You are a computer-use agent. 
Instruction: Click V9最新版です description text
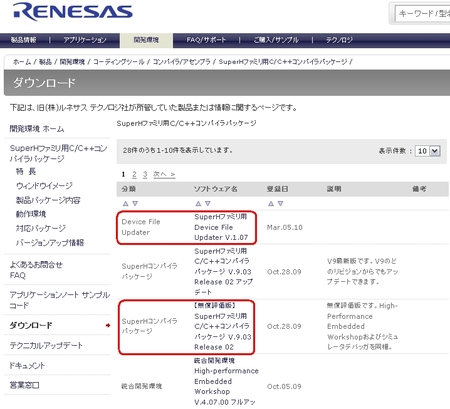[363, 271]
